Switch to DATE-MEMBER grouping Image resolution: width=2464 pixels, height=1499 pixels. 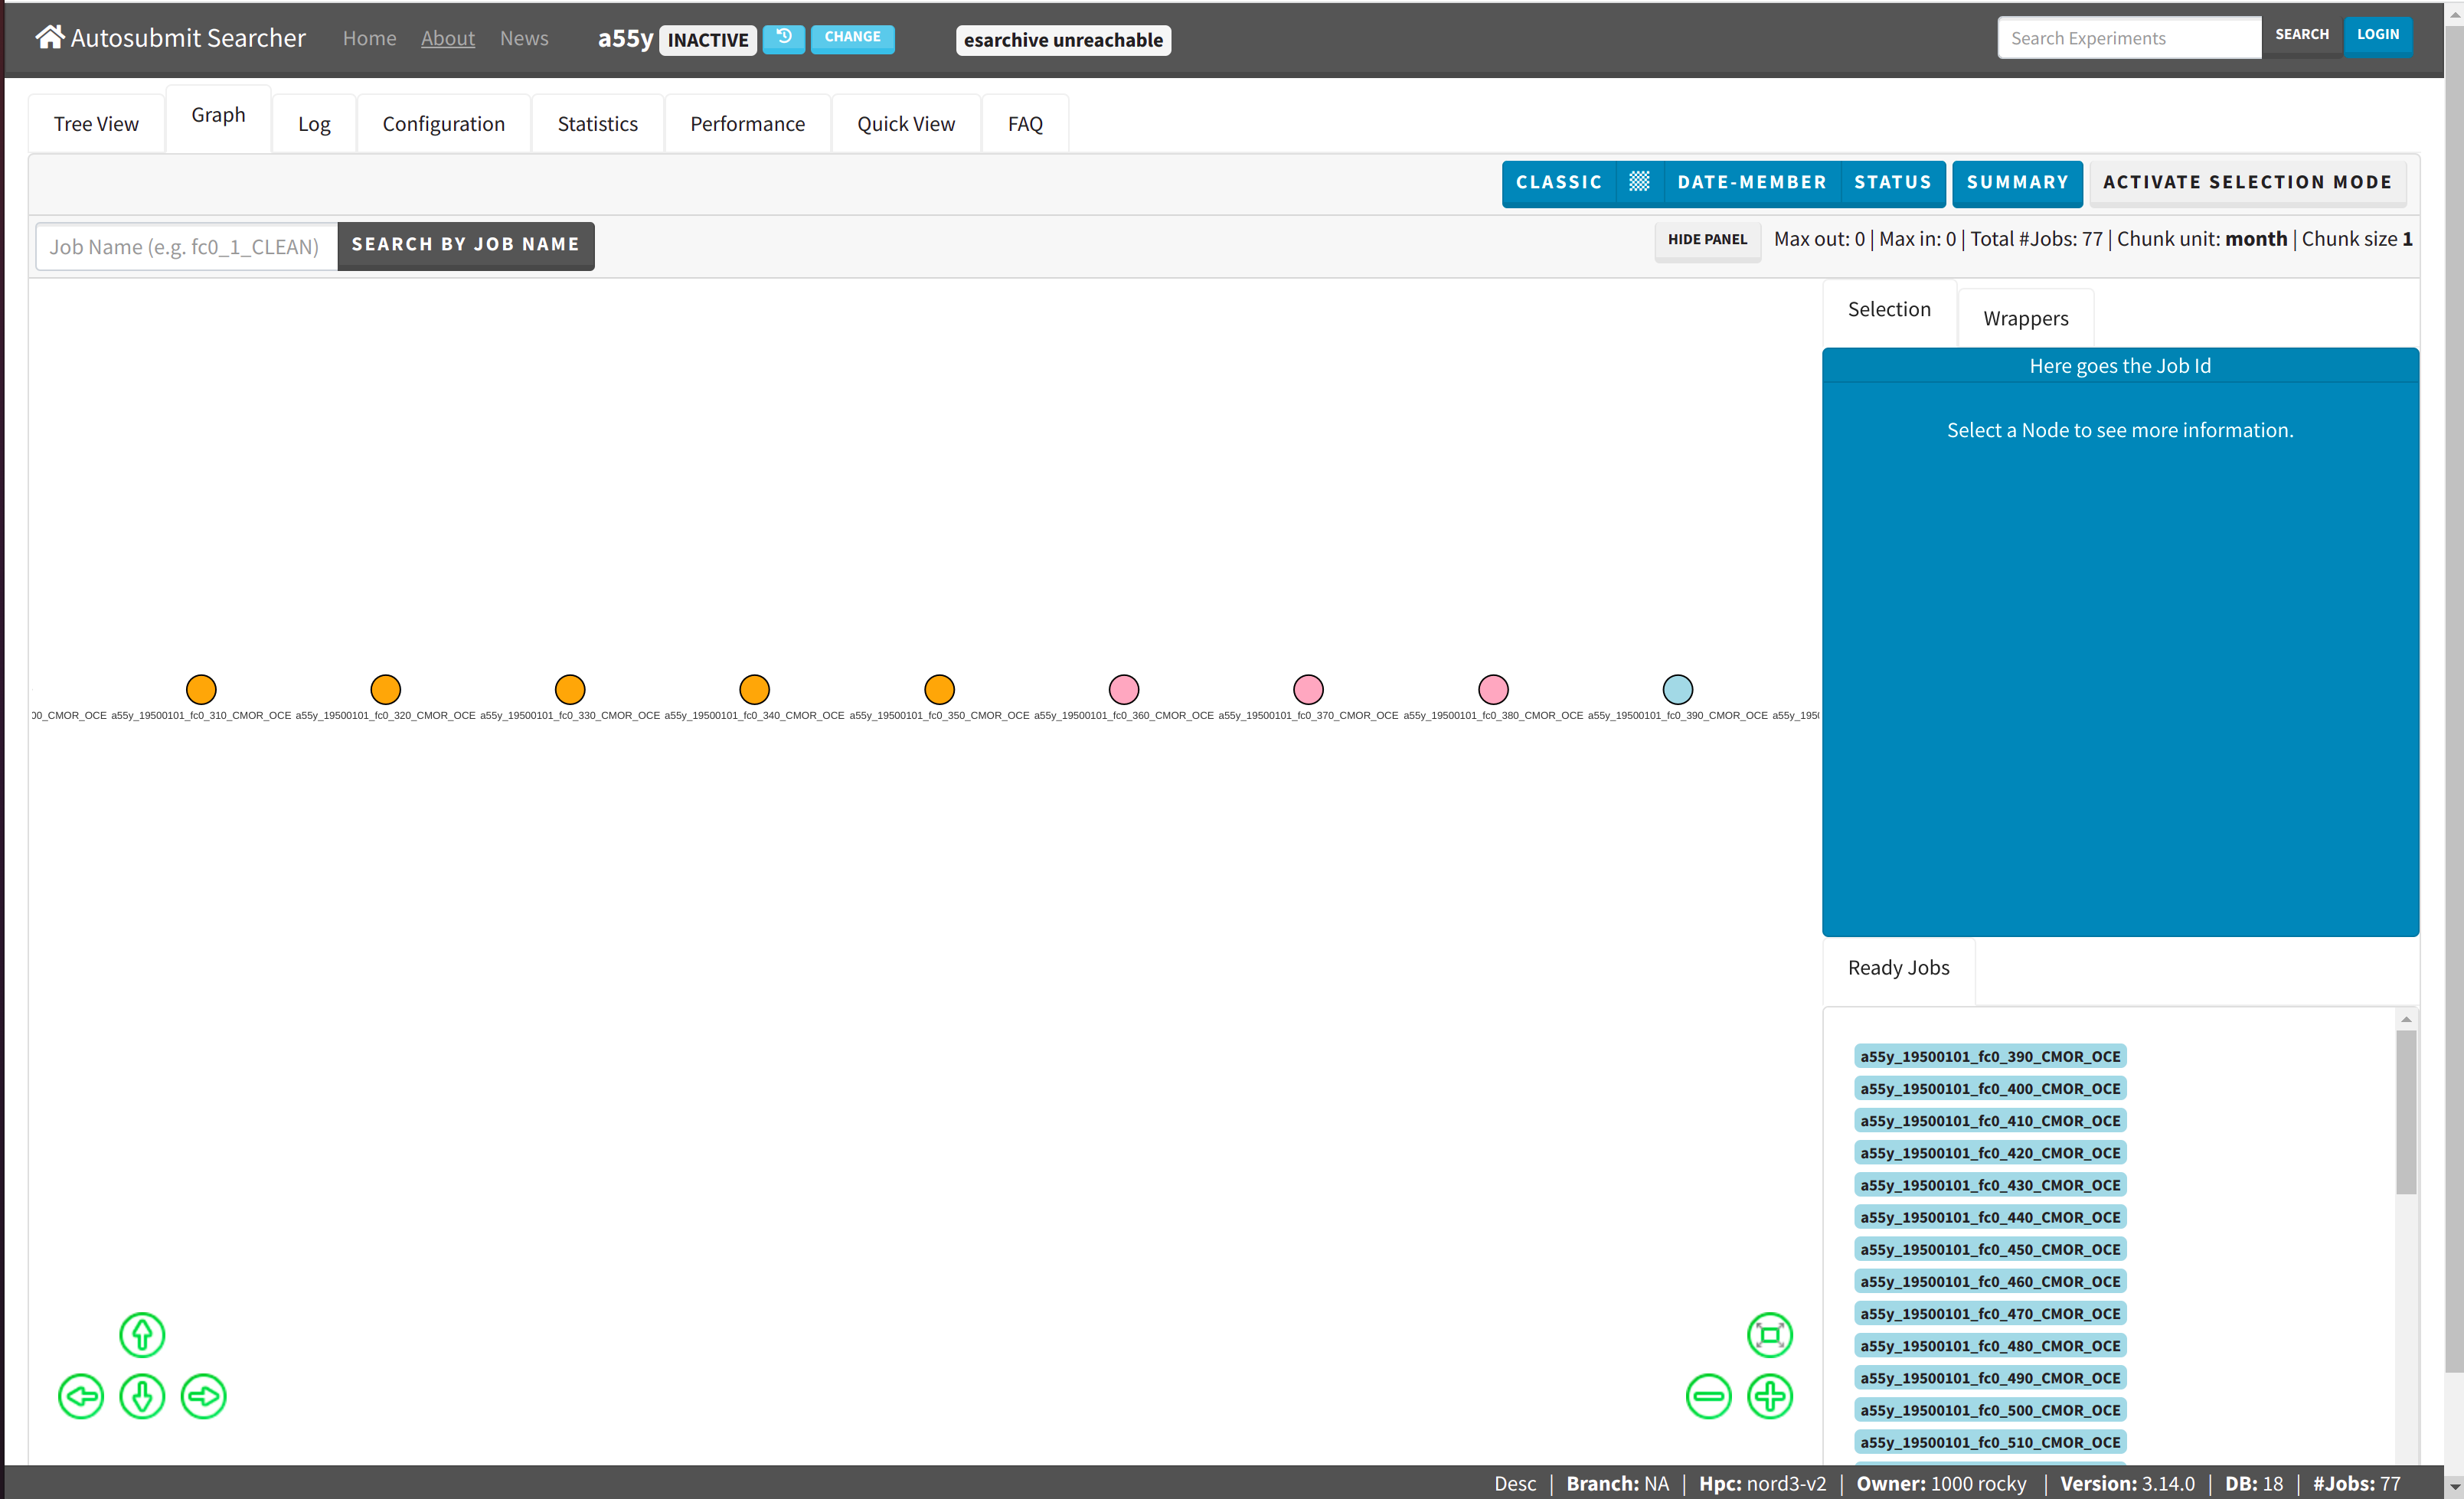coord(1752,182)
